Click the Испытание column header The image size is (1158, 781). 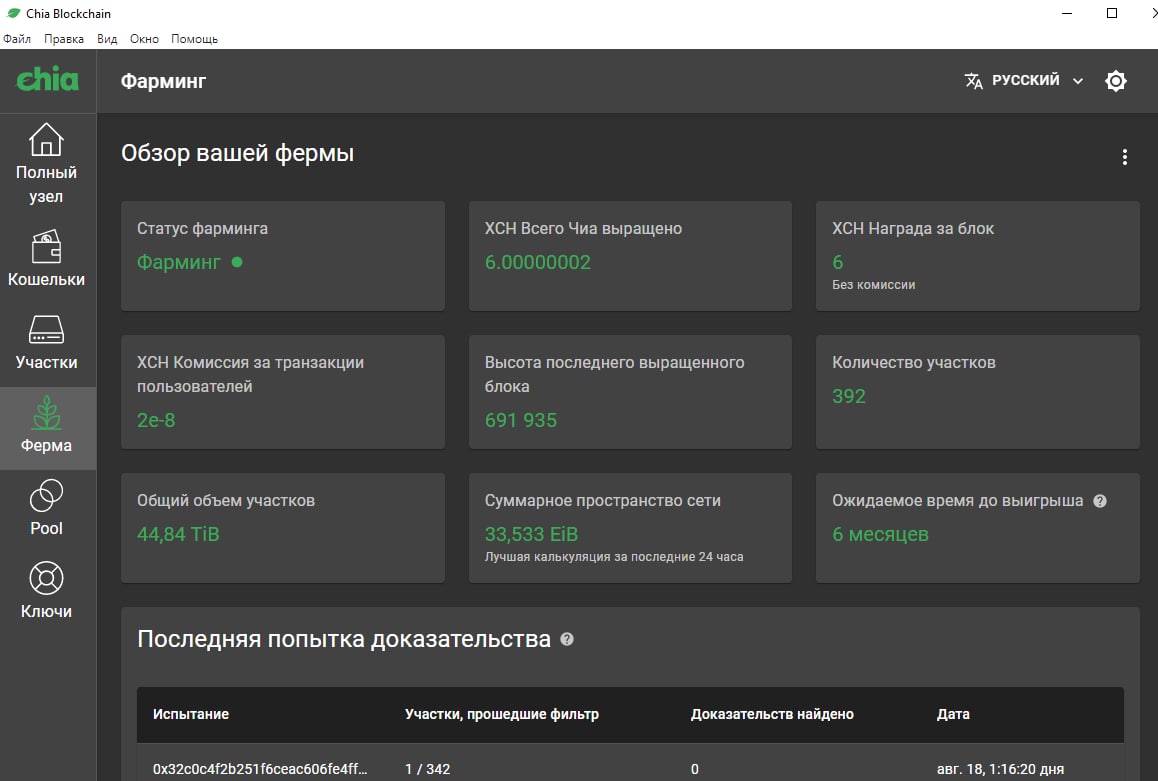[x=191, y=714]
